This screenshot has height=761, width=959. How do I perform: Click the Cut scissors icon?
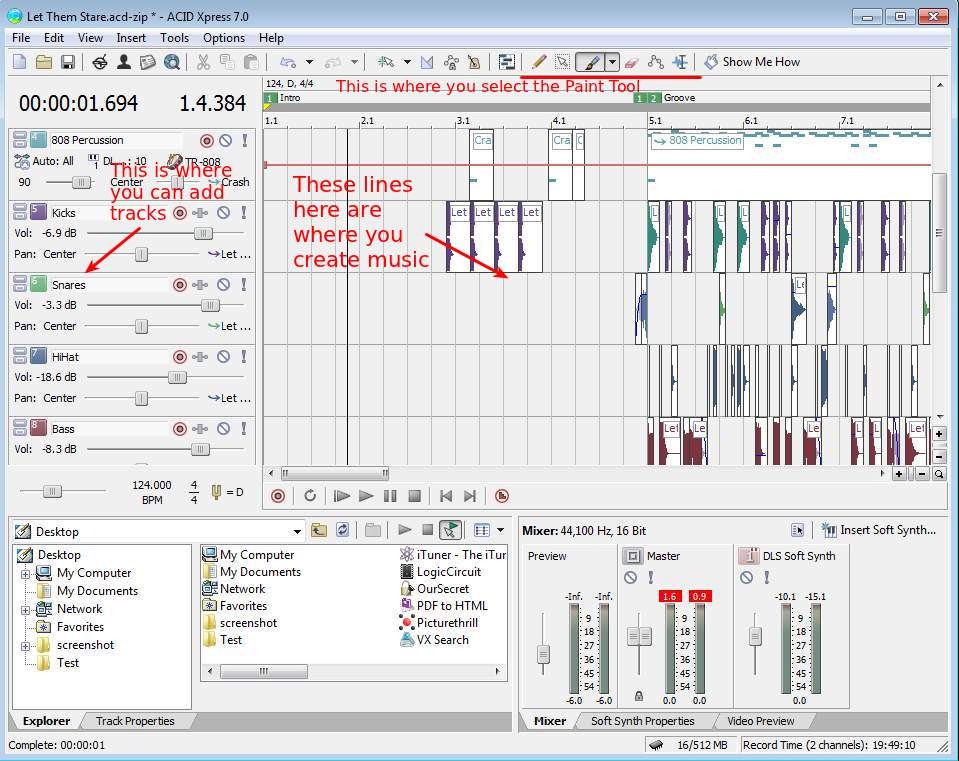[203, 62]
